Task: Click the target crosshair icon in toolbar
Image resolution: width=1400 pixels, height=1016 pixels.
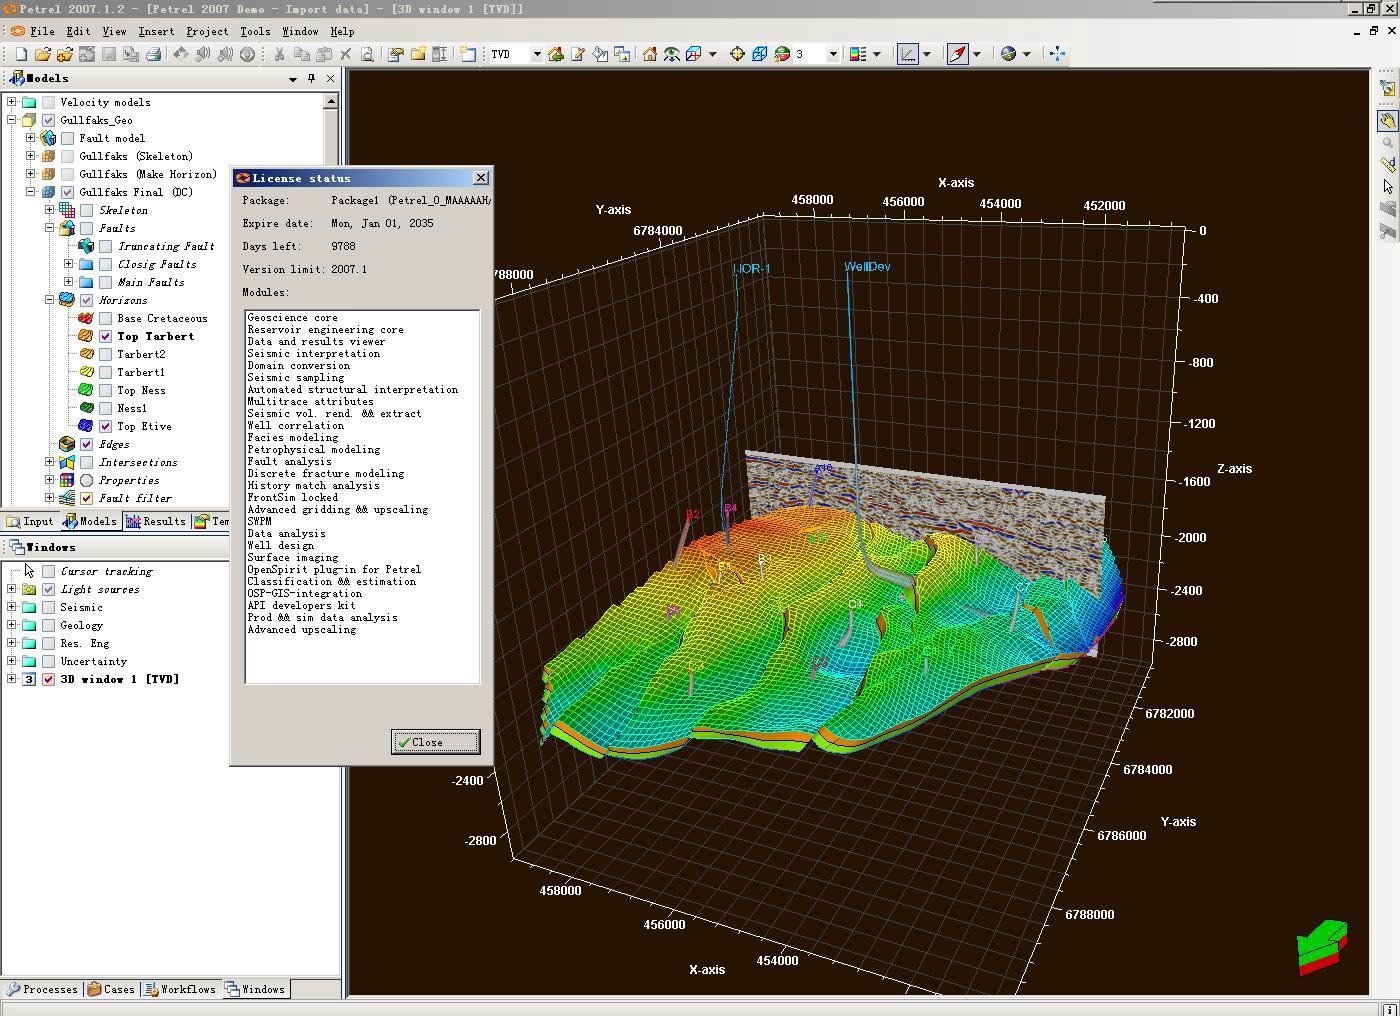Action: (737, 54)
